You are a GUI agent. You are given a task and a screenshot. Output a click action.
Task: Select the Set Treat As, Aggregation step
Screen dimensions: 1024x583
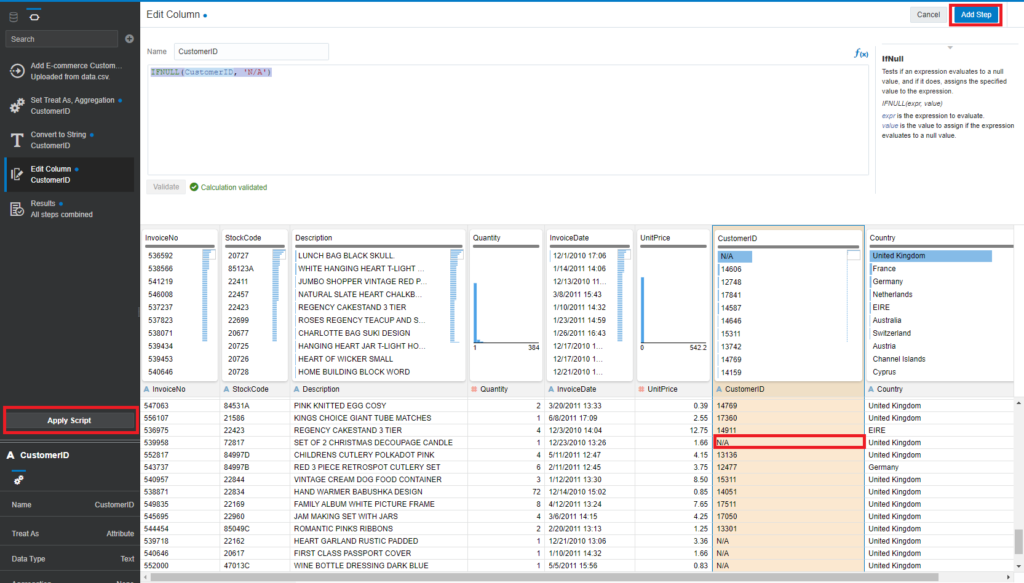coord(69,105)
